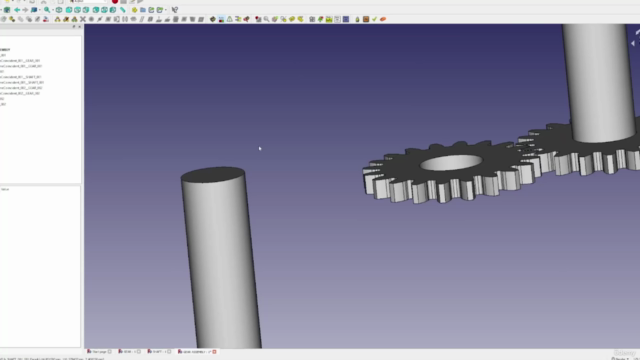Select the first Coincident_001__GEAR_001 tree row
640x360 pixels.
pyautogui.click(x=20, y=60)
